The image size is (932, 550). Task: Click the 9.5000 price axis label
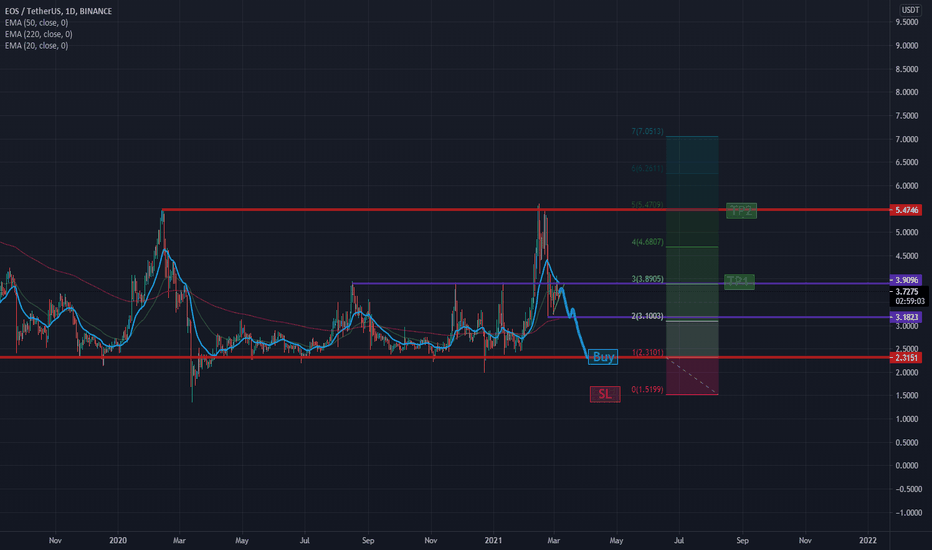[906, 22]
